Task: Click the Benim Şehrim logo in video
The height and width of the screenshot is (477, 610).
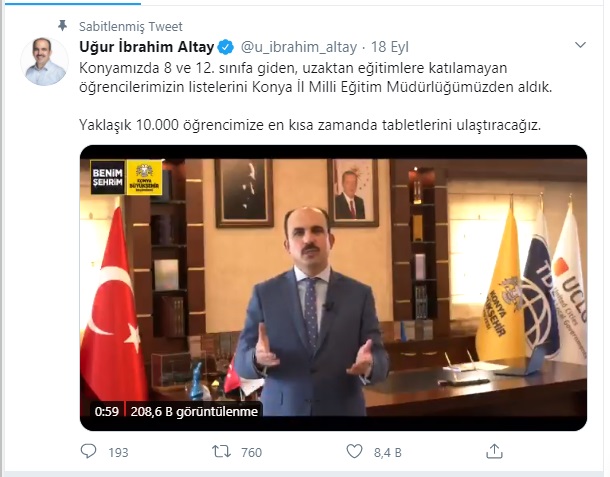Action: click(x=108, y=177)
